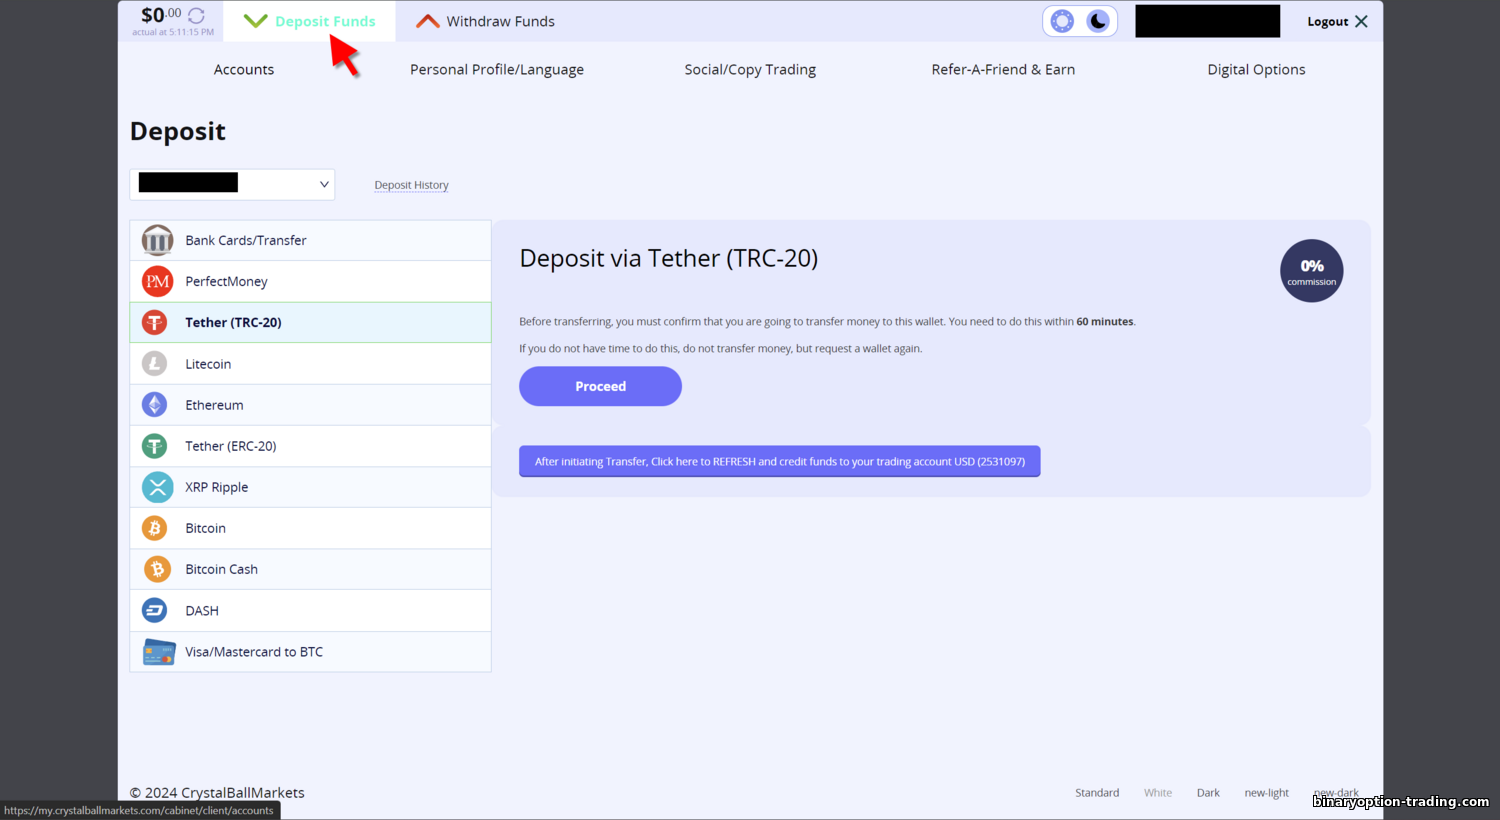
Task: Log out using the Logout button
Action: pyautogui.click(x=1337, y=21)
